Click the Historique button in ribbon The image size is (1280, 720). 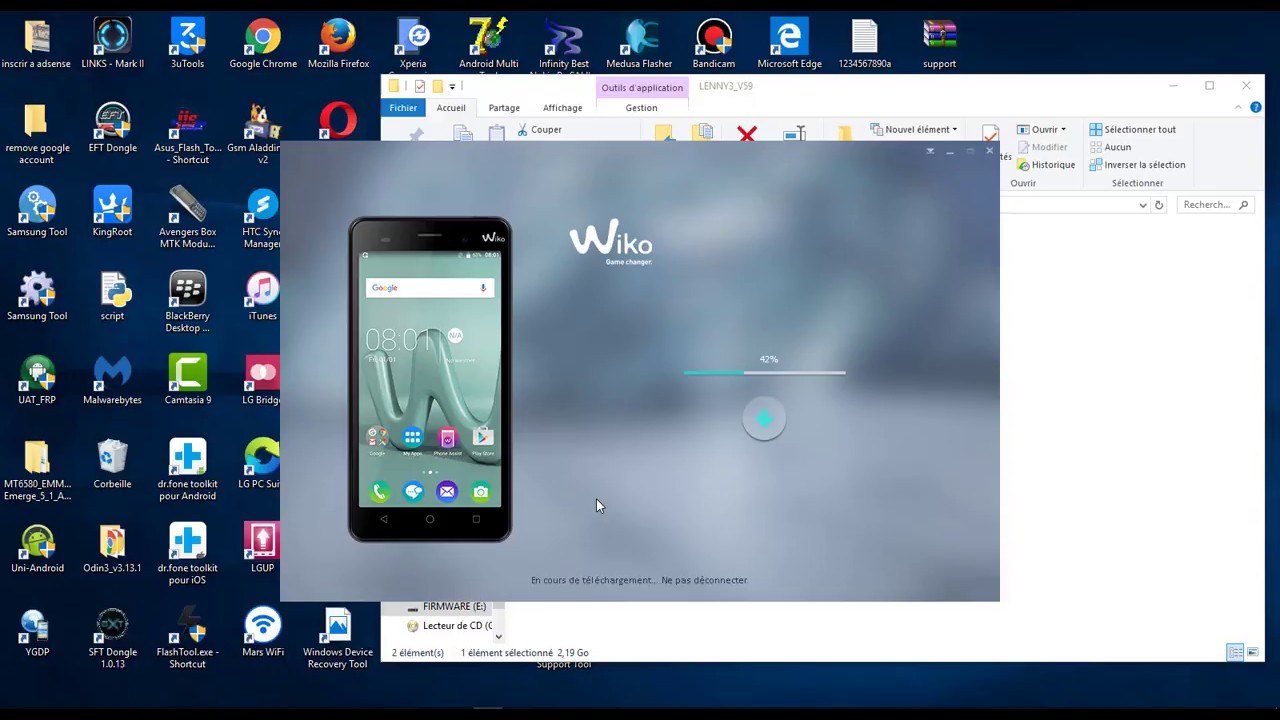(1046, 165)
